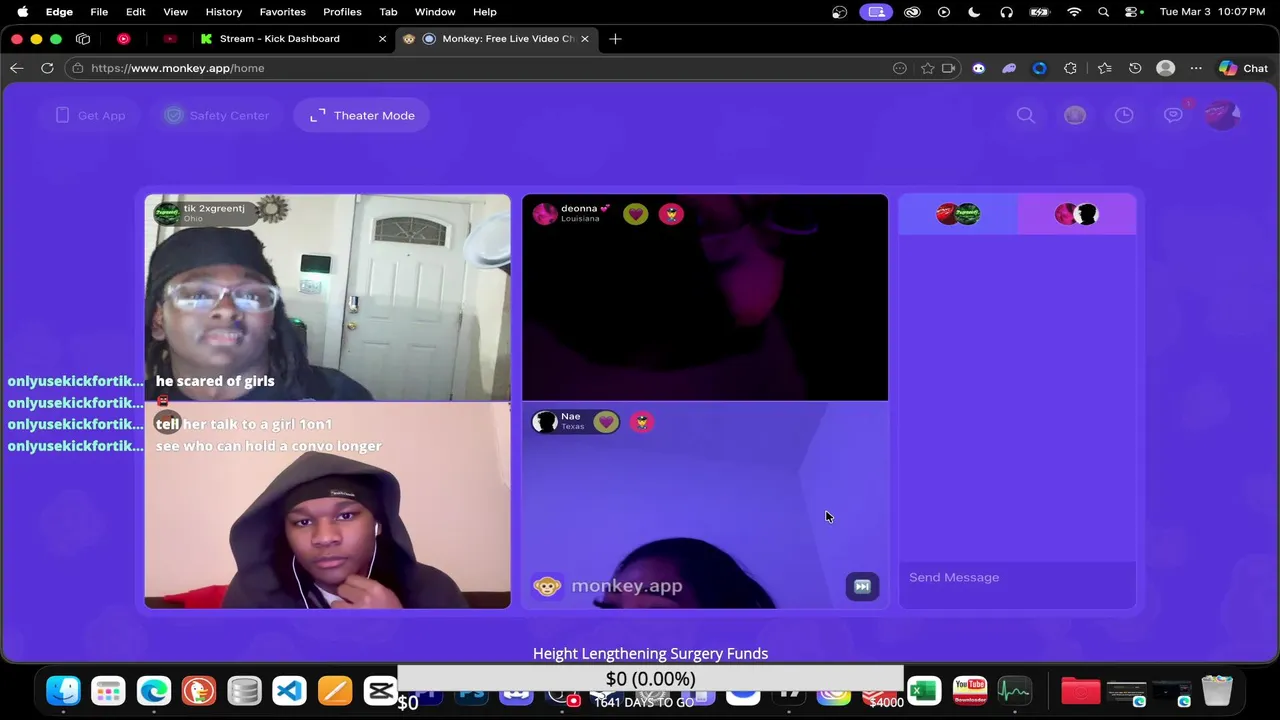Click Wi-Fi icon in menu bar
1280x720 pixels.
click(x=1074, y=12)
